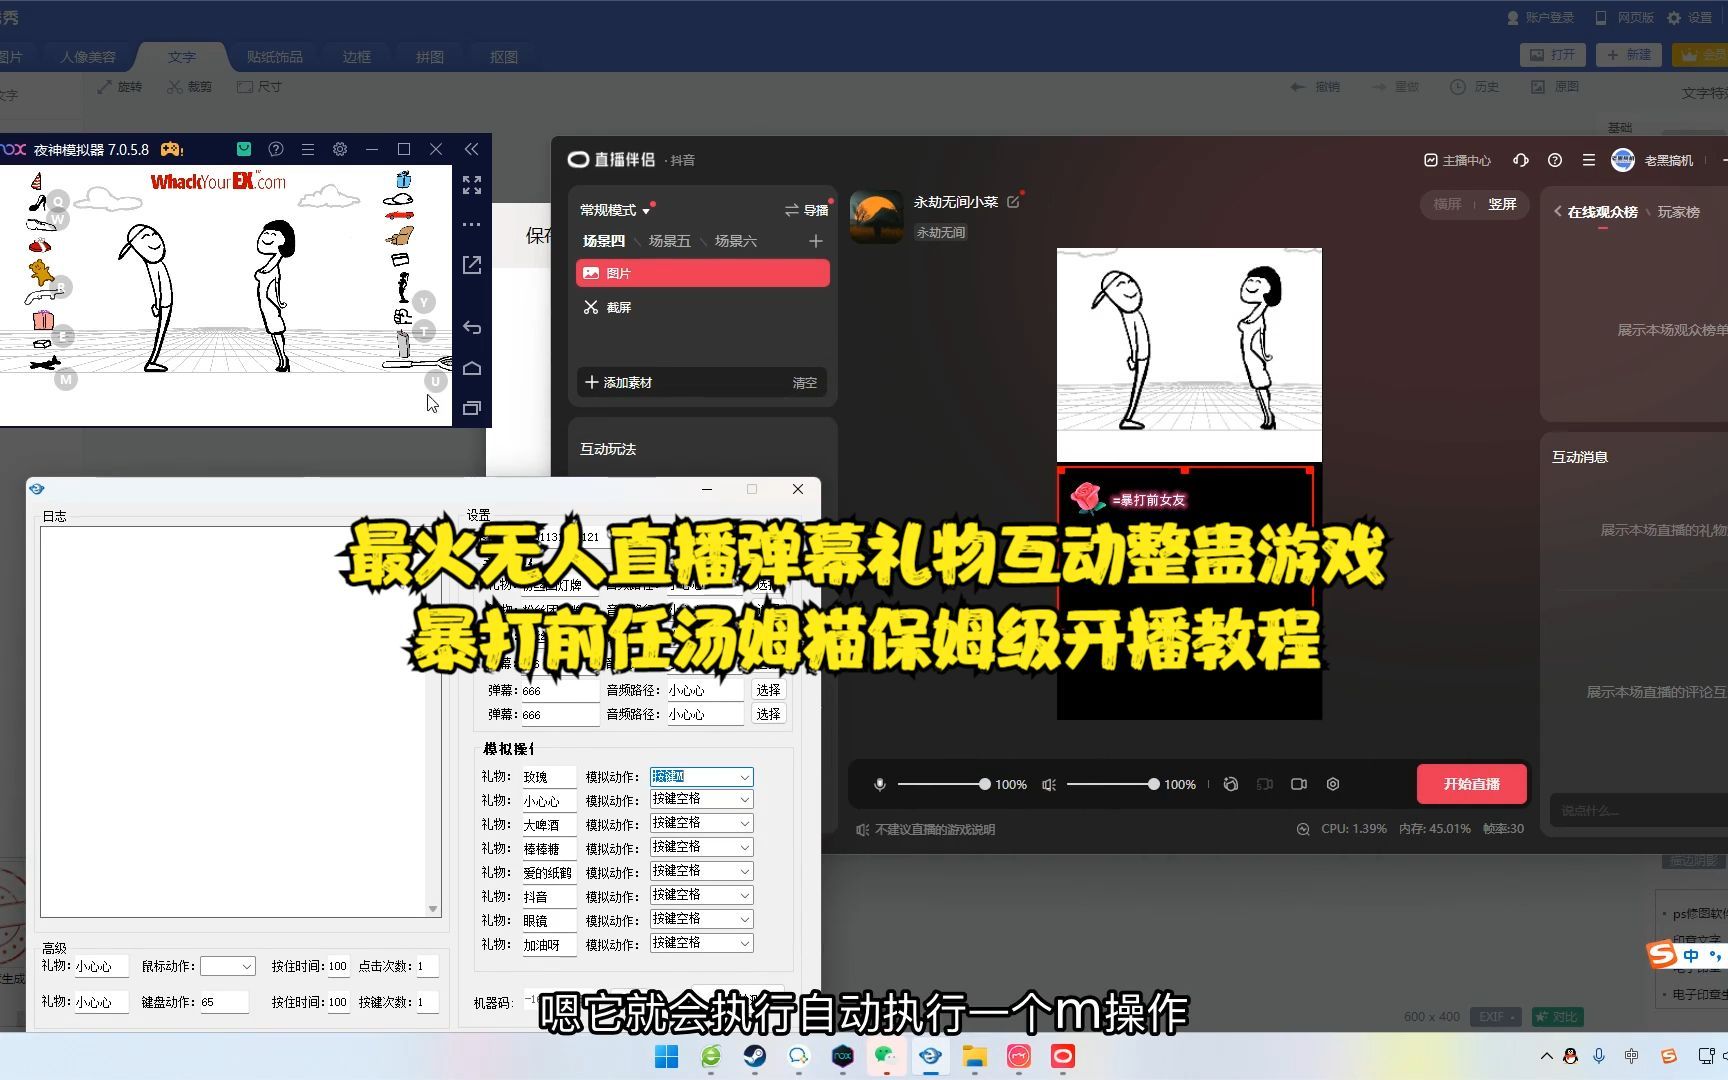Viewport: 1728px width, 1080px height.
Task: Switch to the 场景五 tab
Action: coord(668,241)
